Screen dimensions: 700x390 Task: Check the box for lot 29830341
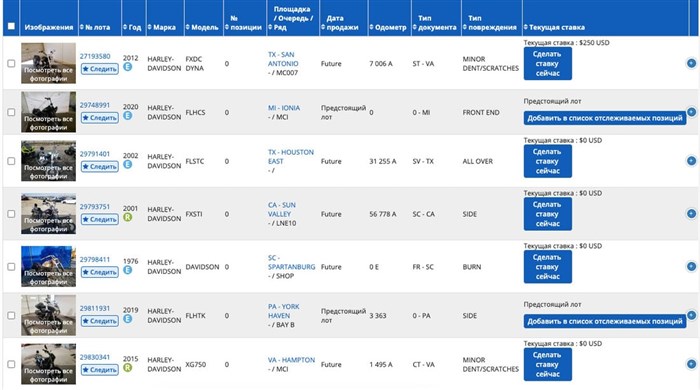tap(12, 364)
